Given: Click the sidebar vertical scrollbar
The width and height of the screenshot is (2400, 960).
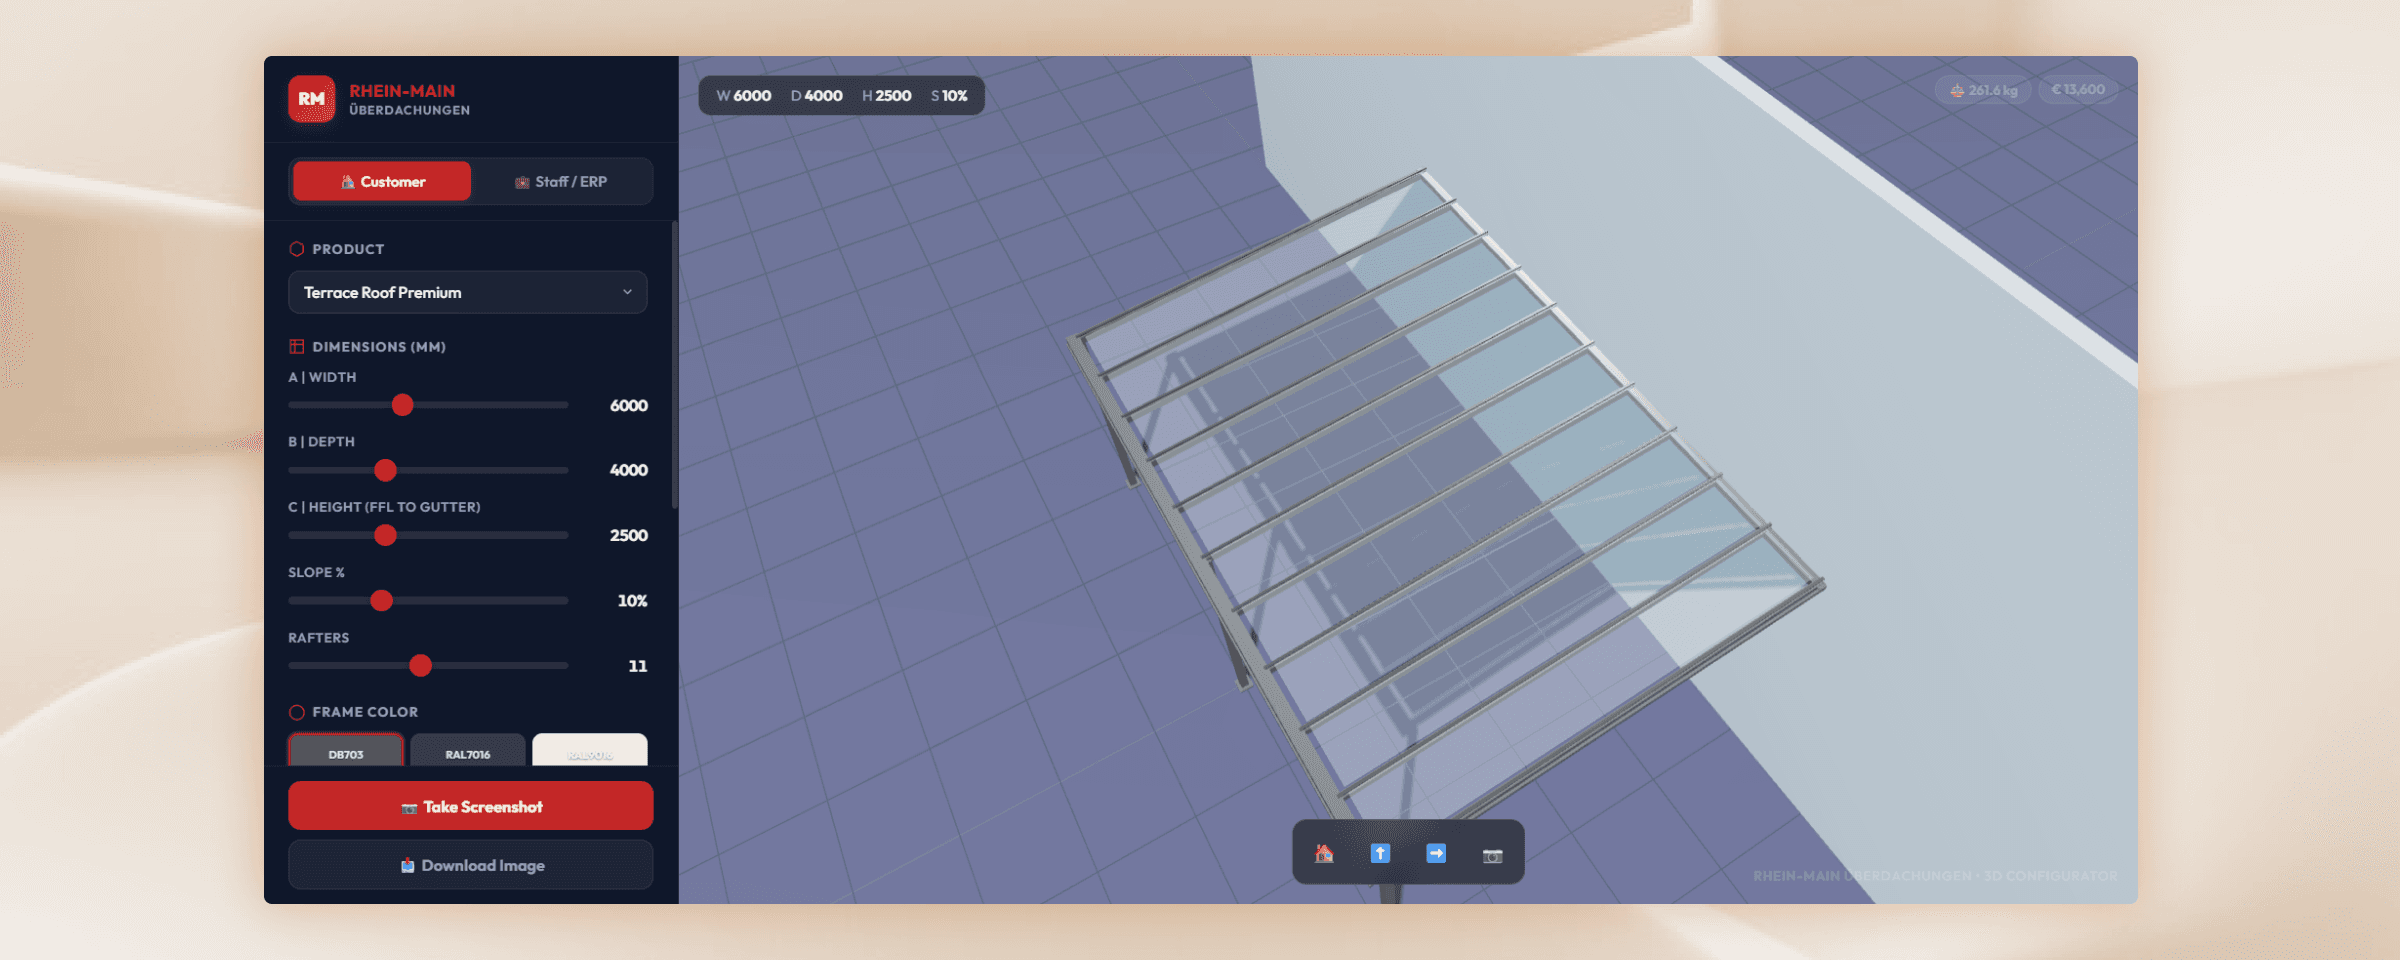Looking at the screenshot, I should tap(675, 365).
